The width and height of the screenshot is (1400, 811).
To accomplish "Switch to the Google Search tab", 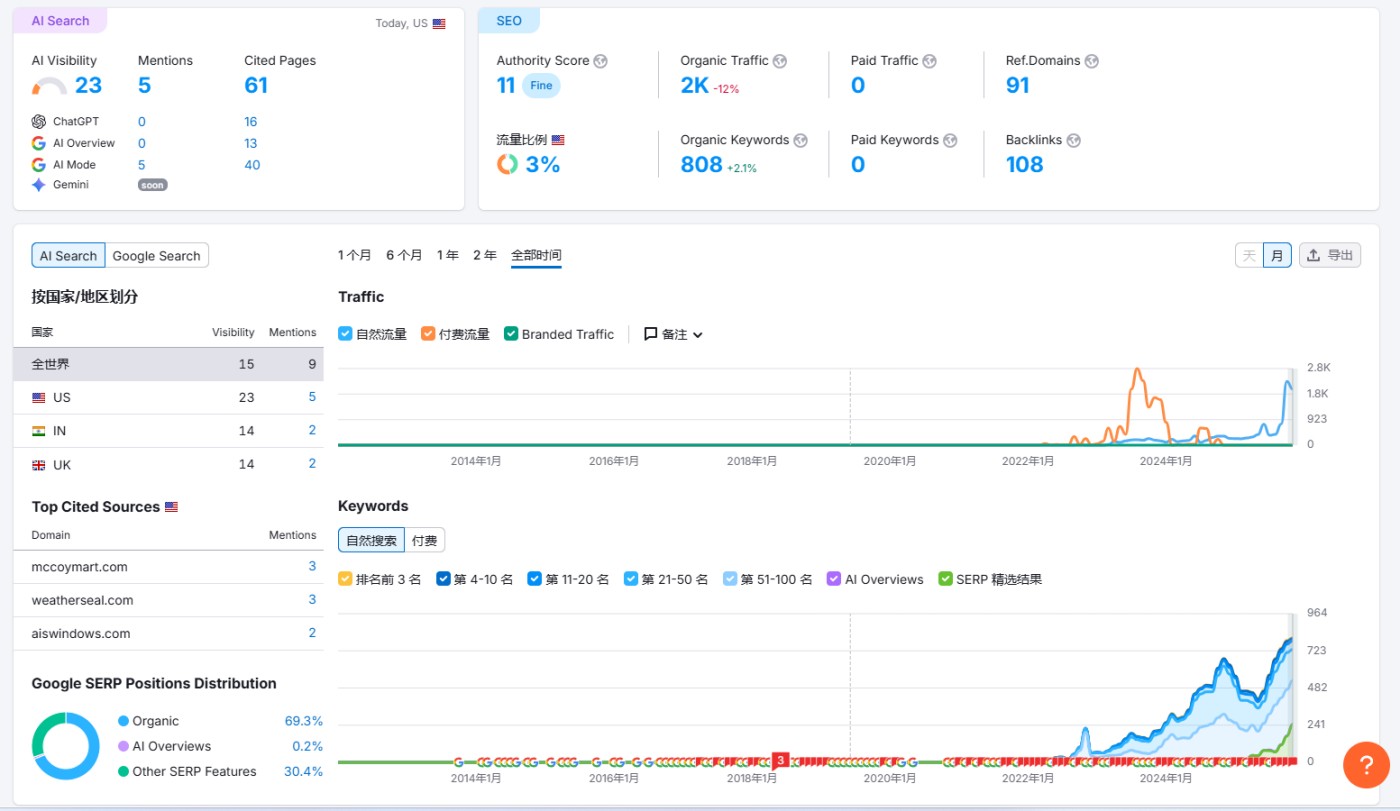I will pyautogui.click(x=156, y=256).
